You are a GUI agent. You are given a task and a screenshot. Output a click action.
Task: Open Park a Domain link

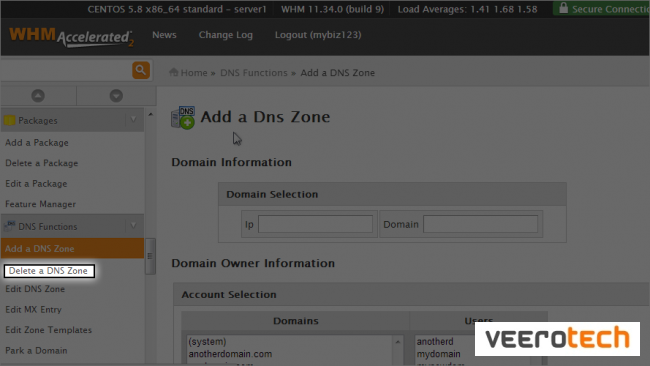36,351
